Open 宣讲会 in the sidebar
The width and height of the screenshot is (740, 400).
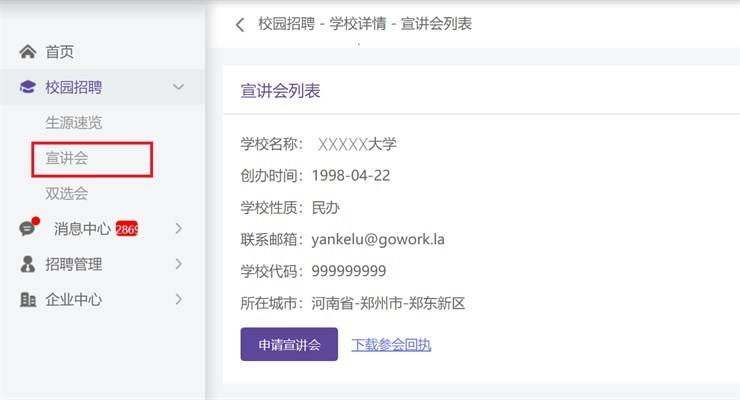click(x=67, y=158)
